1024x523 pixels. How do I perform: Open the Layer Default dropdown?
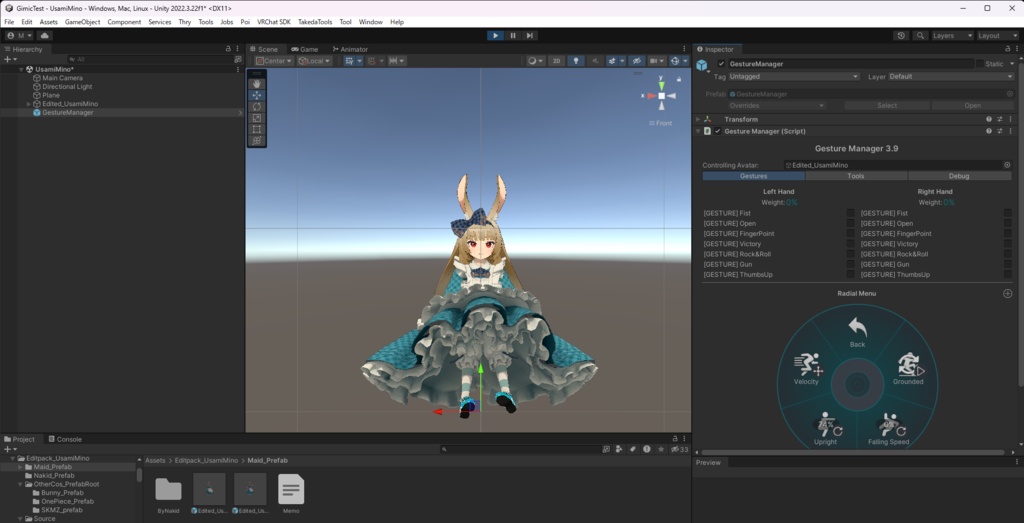[x=950, y=76]
